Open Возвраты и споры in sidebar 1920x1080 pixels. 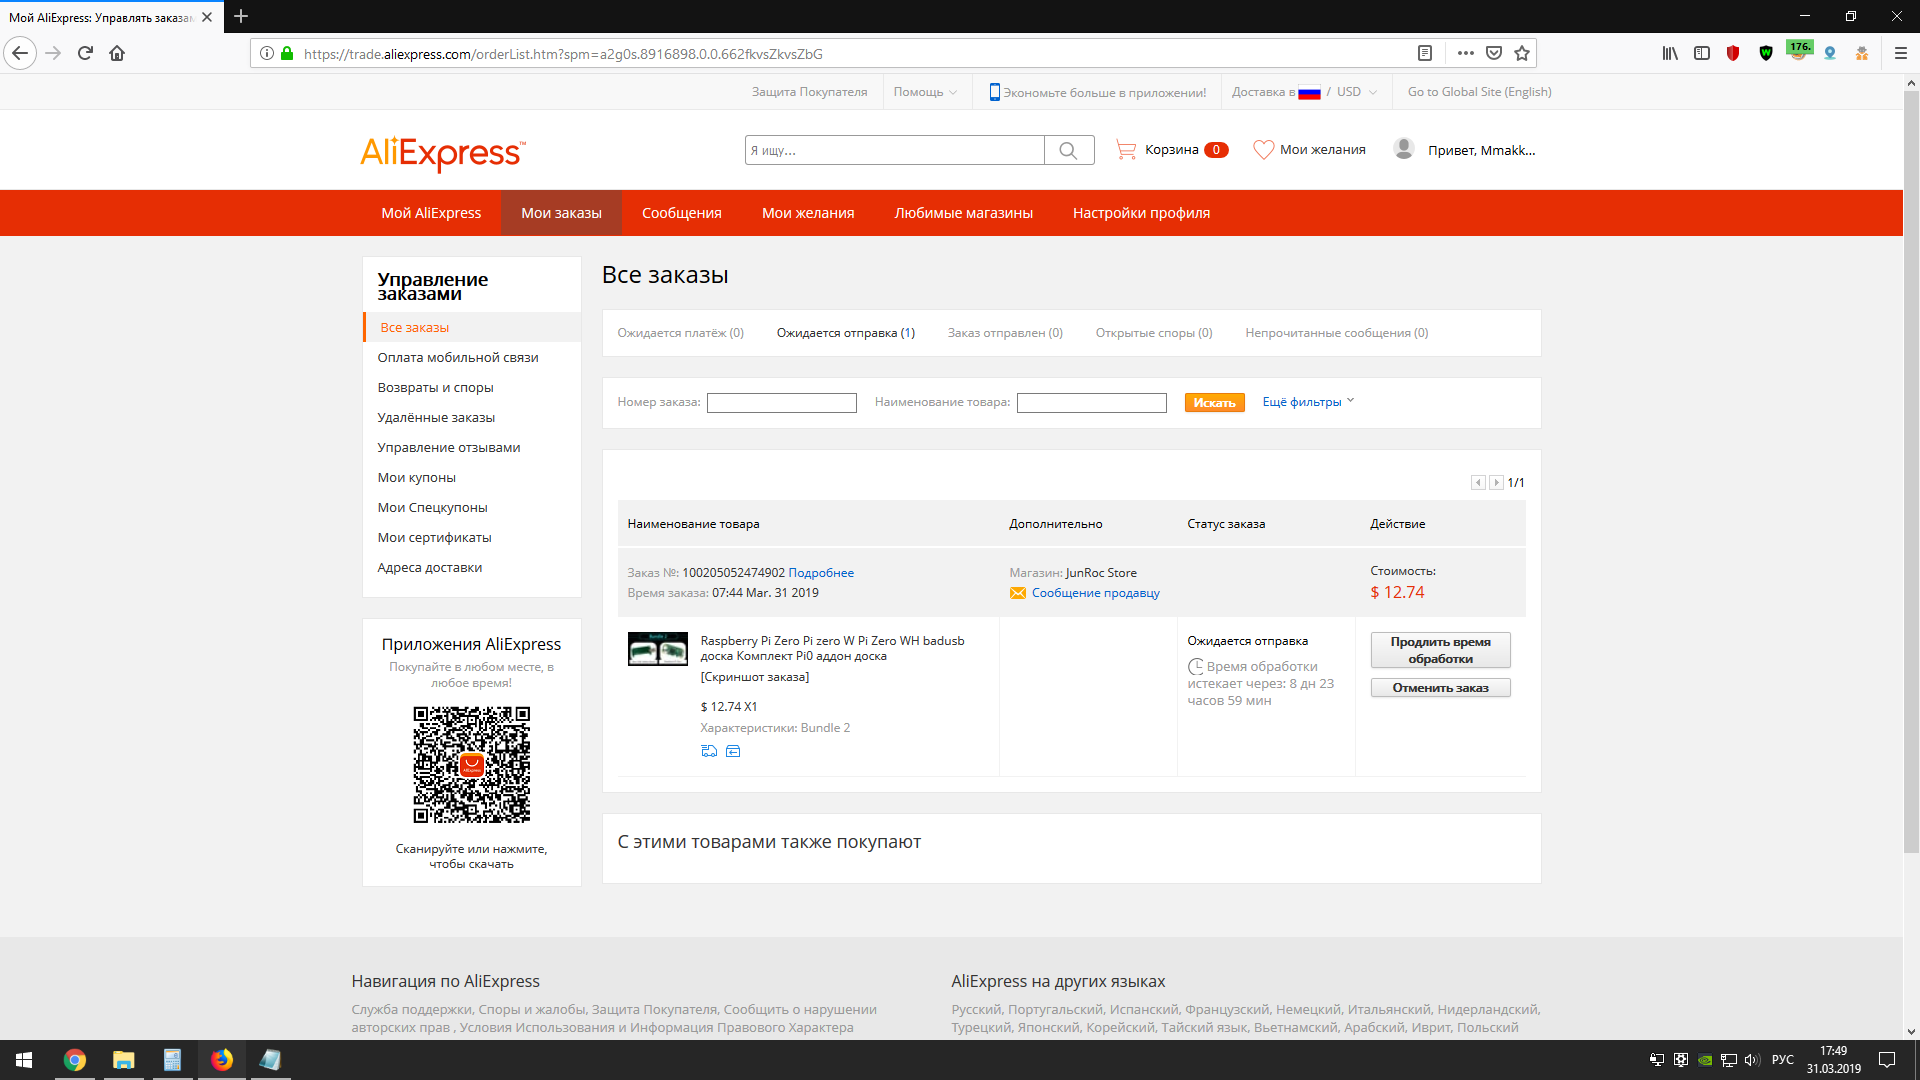click(435, 387)
